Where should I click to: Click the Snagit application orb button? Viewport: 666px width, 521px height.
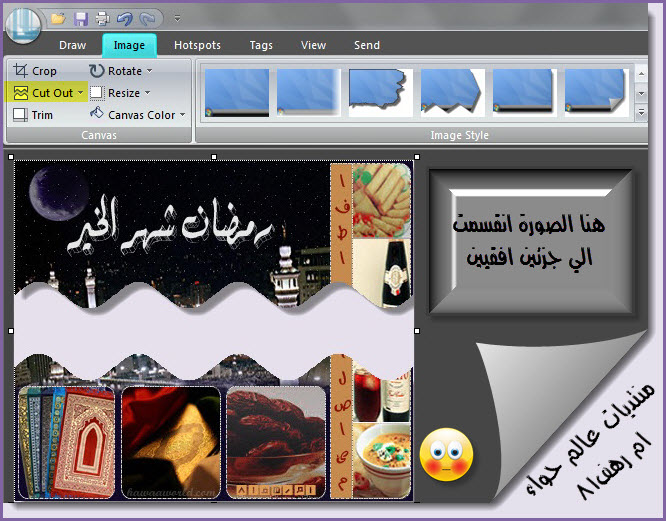point(21,24)
